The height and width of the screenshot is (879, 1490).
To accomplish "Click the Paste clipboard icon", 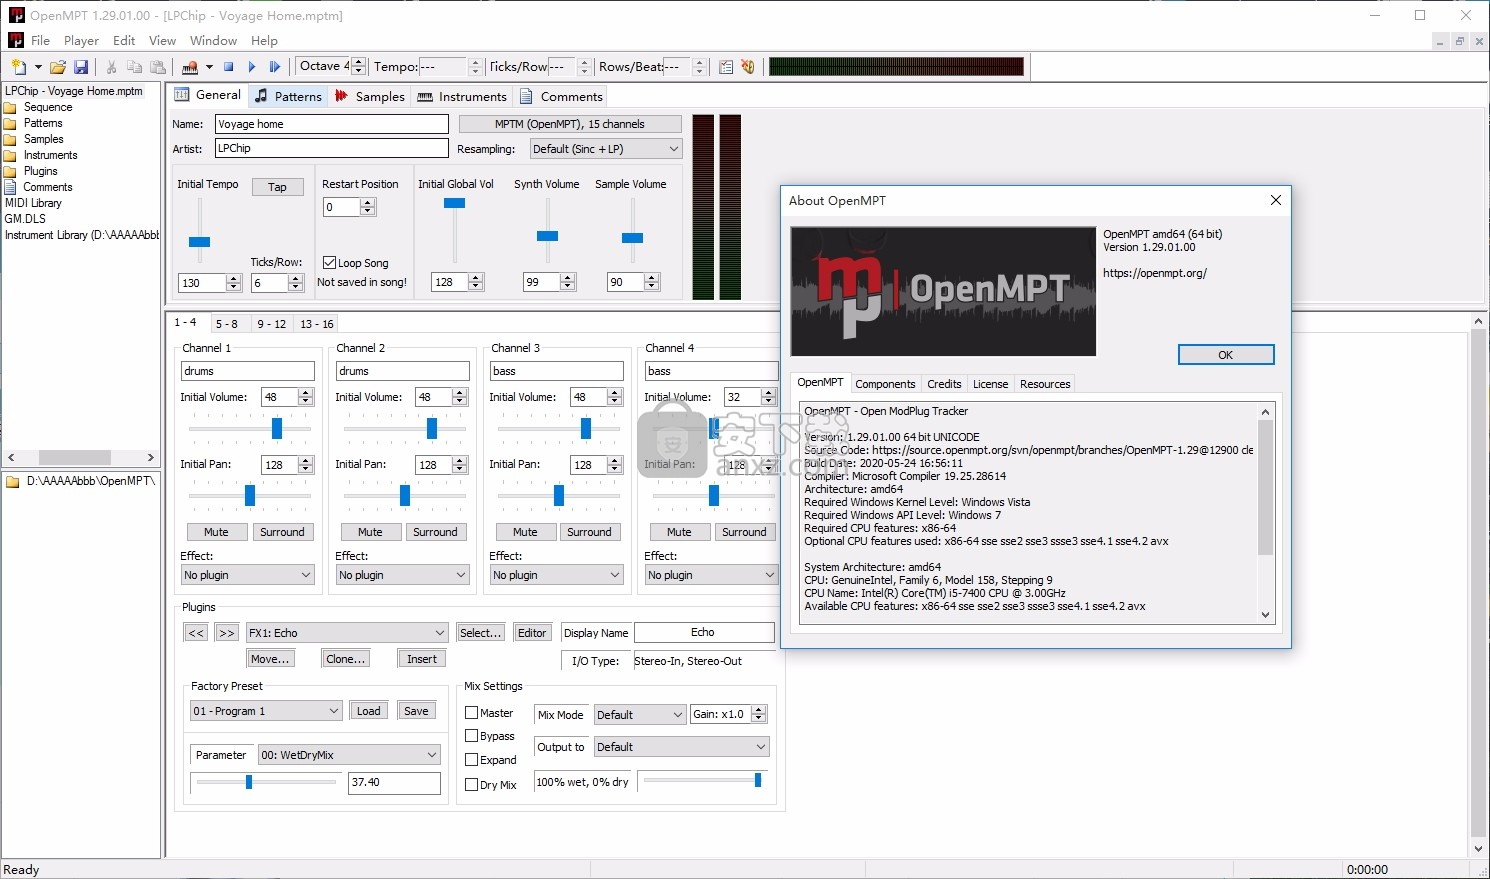I will tap(158, 67).
